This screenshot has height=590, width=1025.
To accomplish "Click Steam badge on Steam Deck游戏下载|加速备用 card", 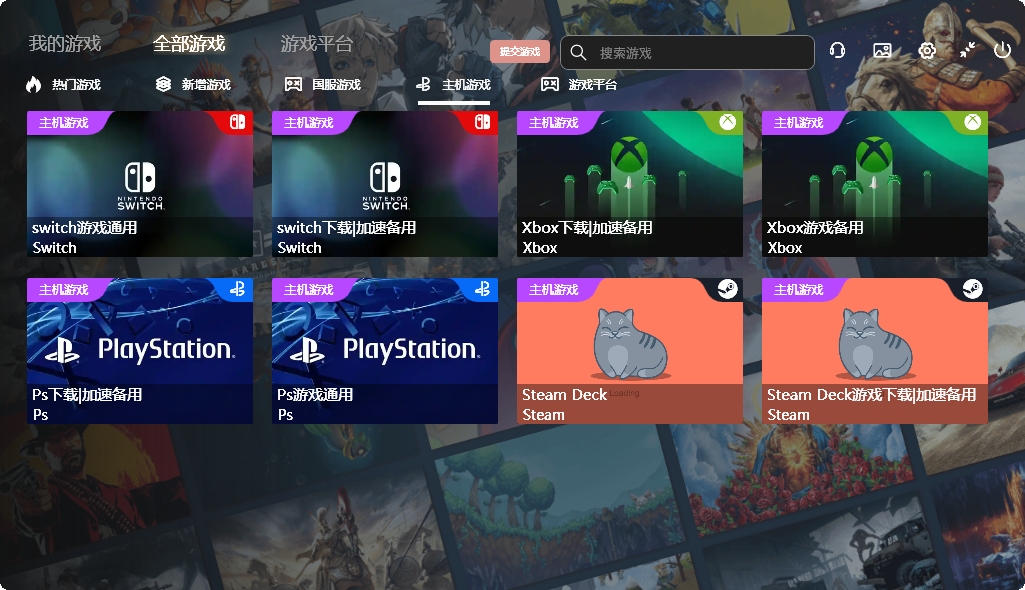I will click(973, 289).
